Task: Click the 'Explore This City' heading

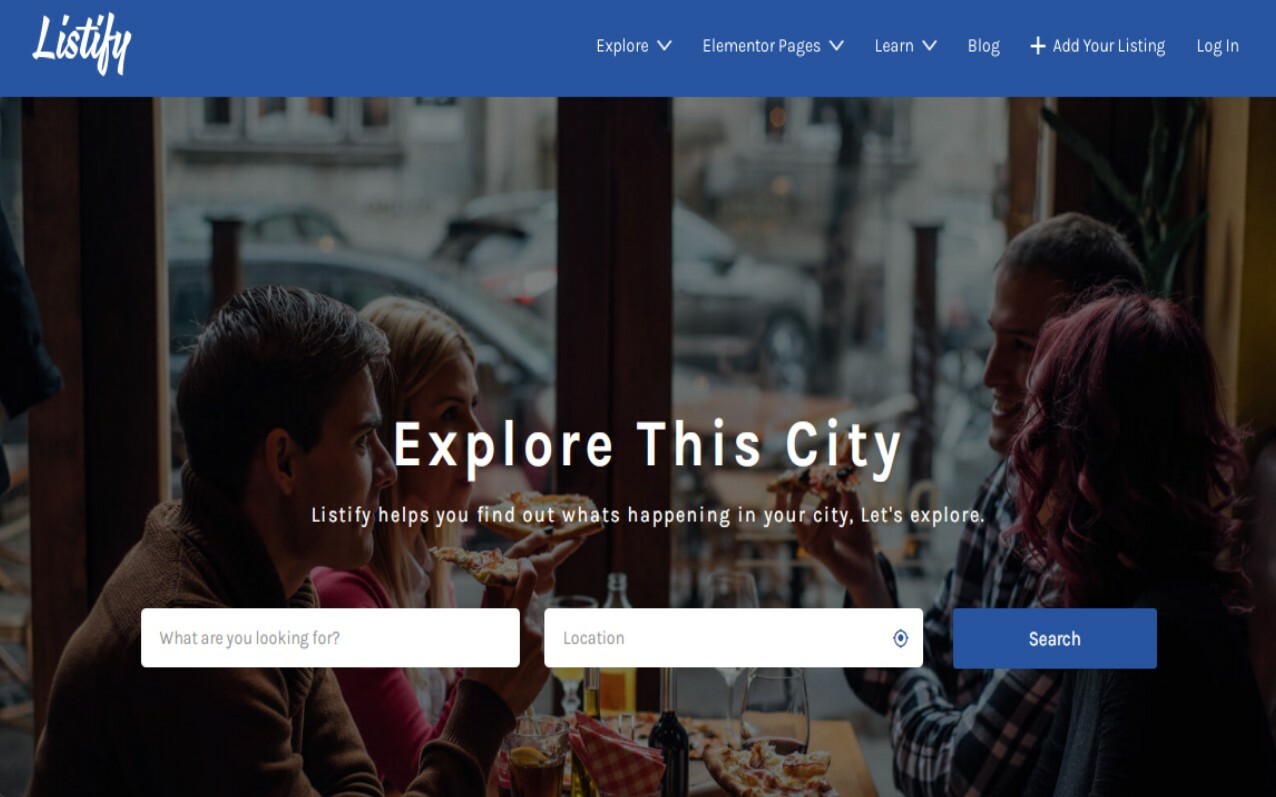Action: coord(648,446)
